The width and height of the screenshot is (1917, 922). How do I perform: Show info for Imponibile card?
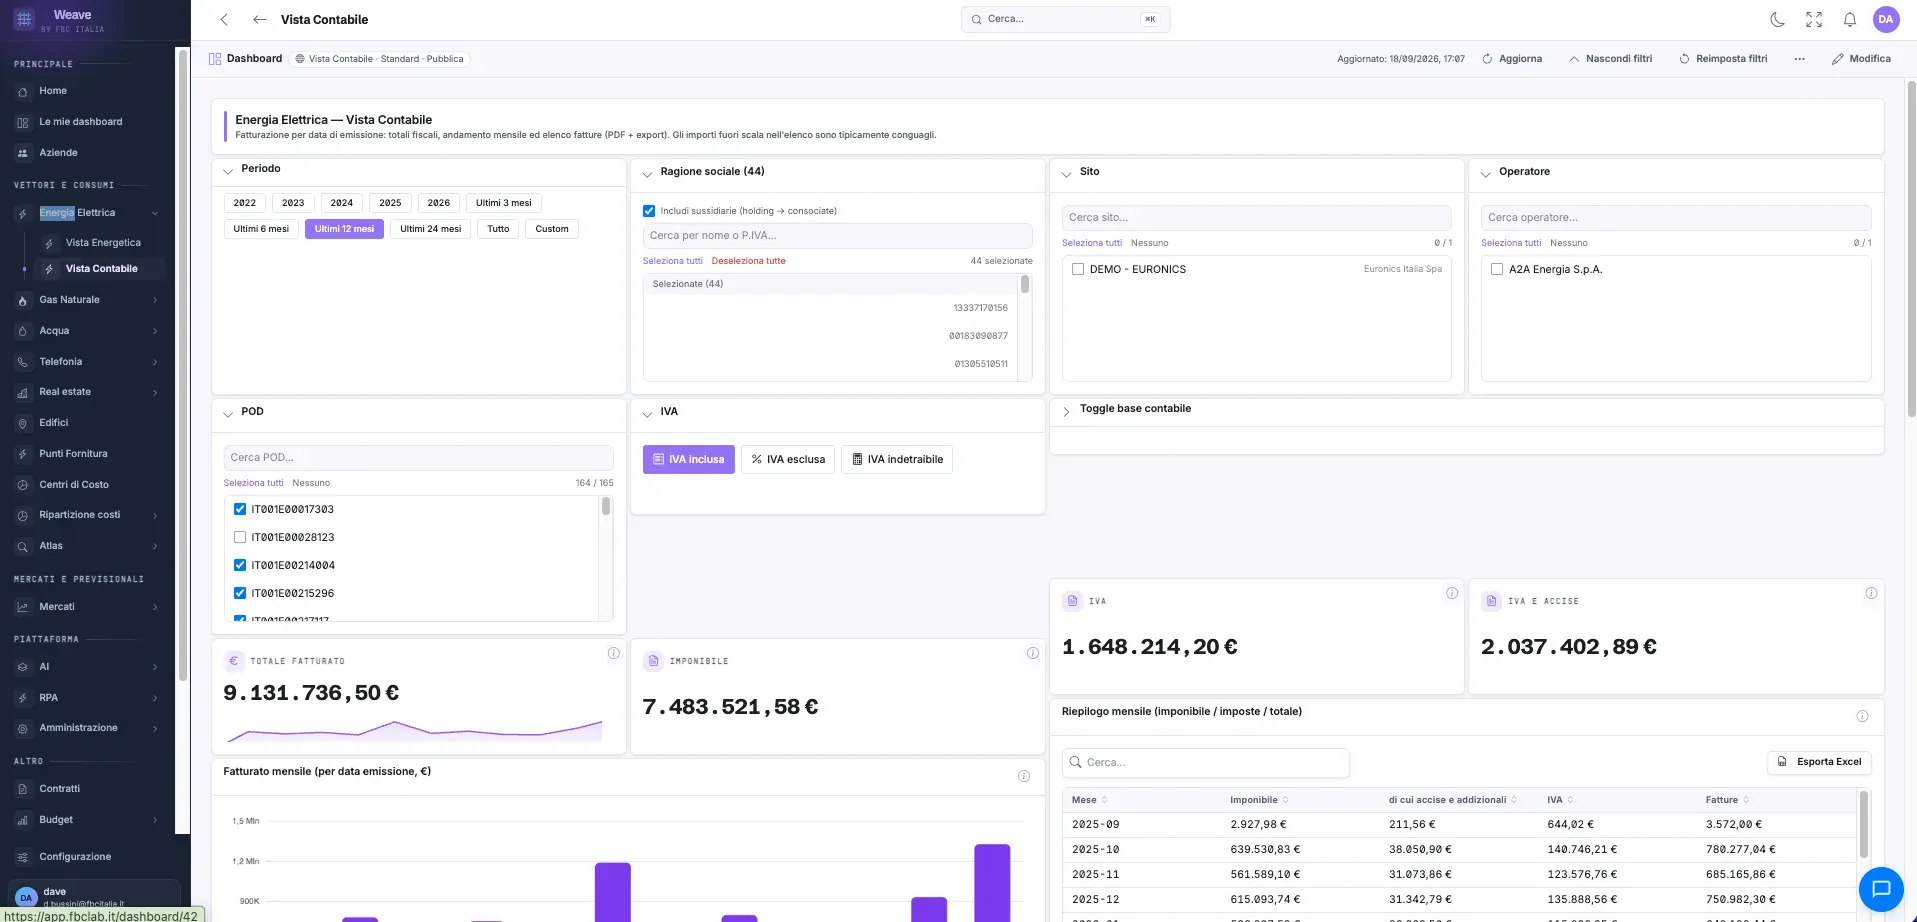(x=1033, y=653)
